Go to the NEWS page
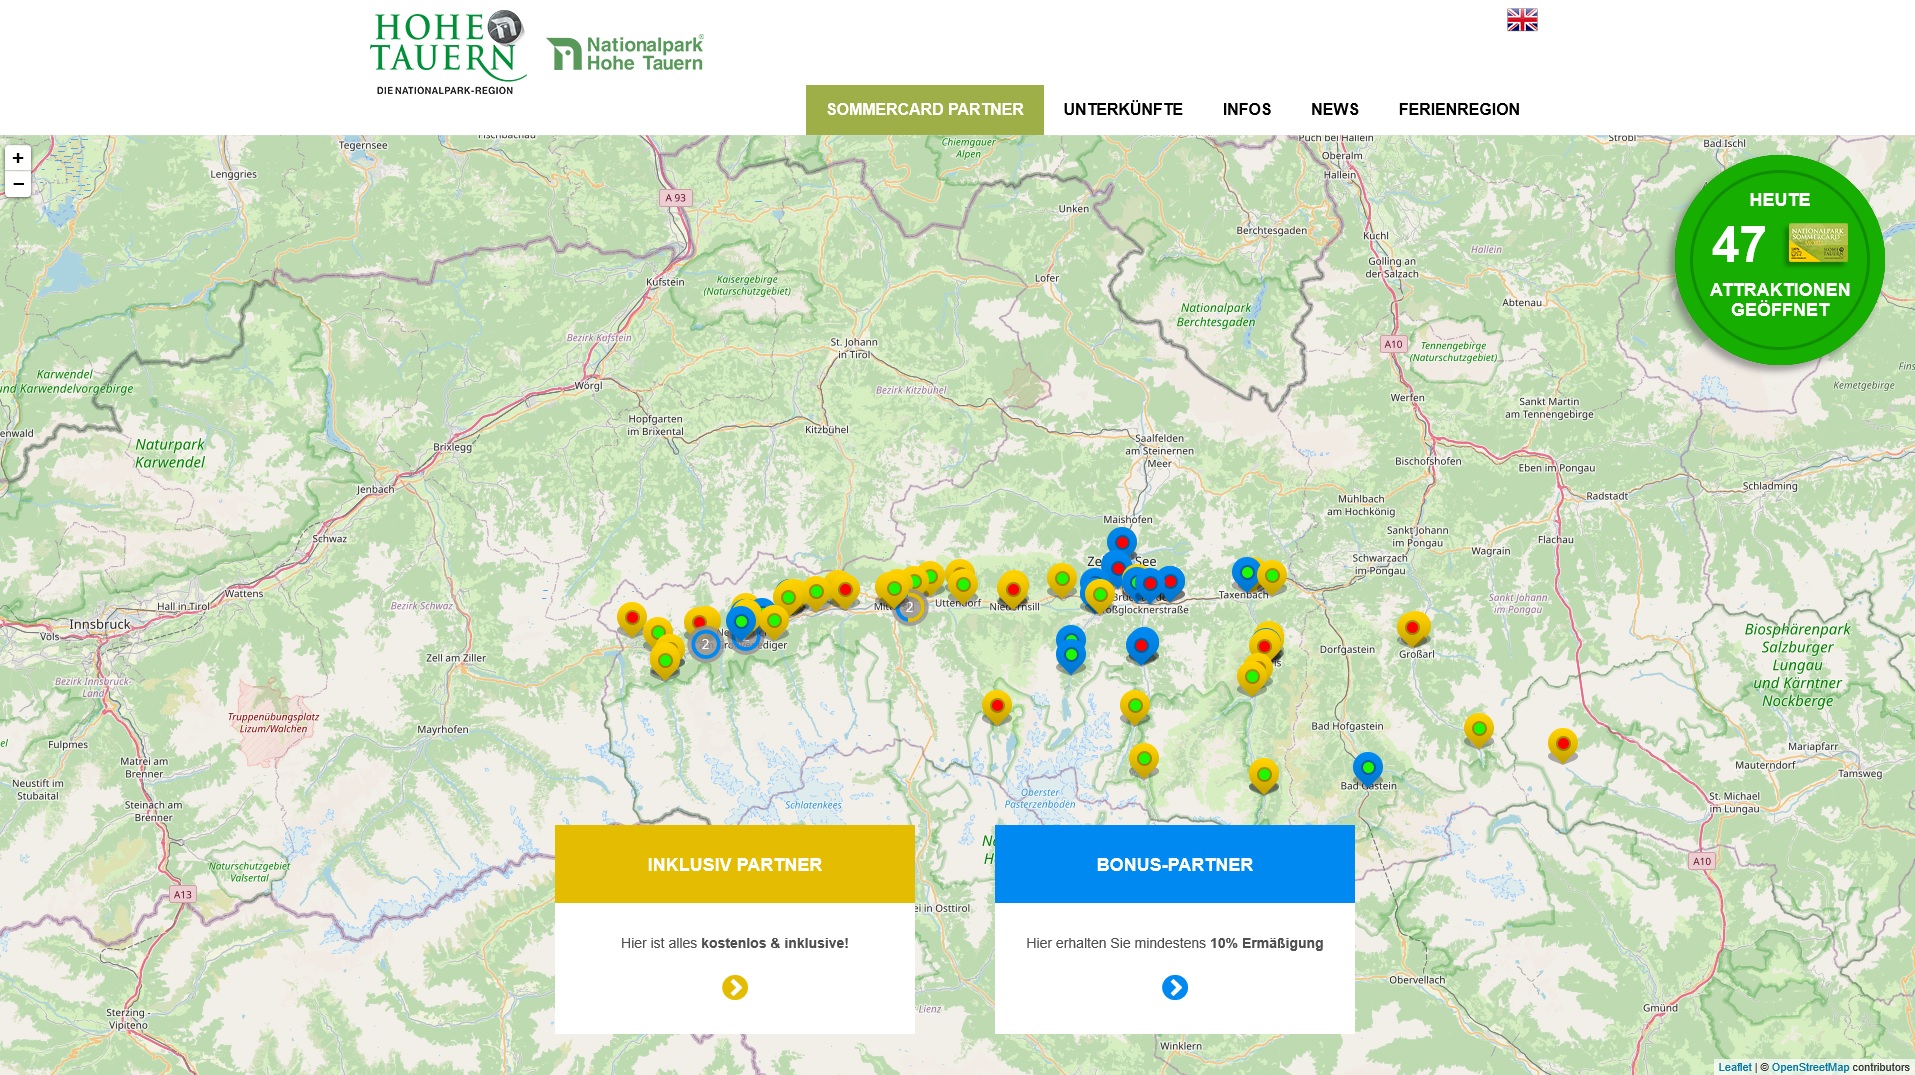The width and height of the screenshot is (1915, 1075). tap(1335, 110)
